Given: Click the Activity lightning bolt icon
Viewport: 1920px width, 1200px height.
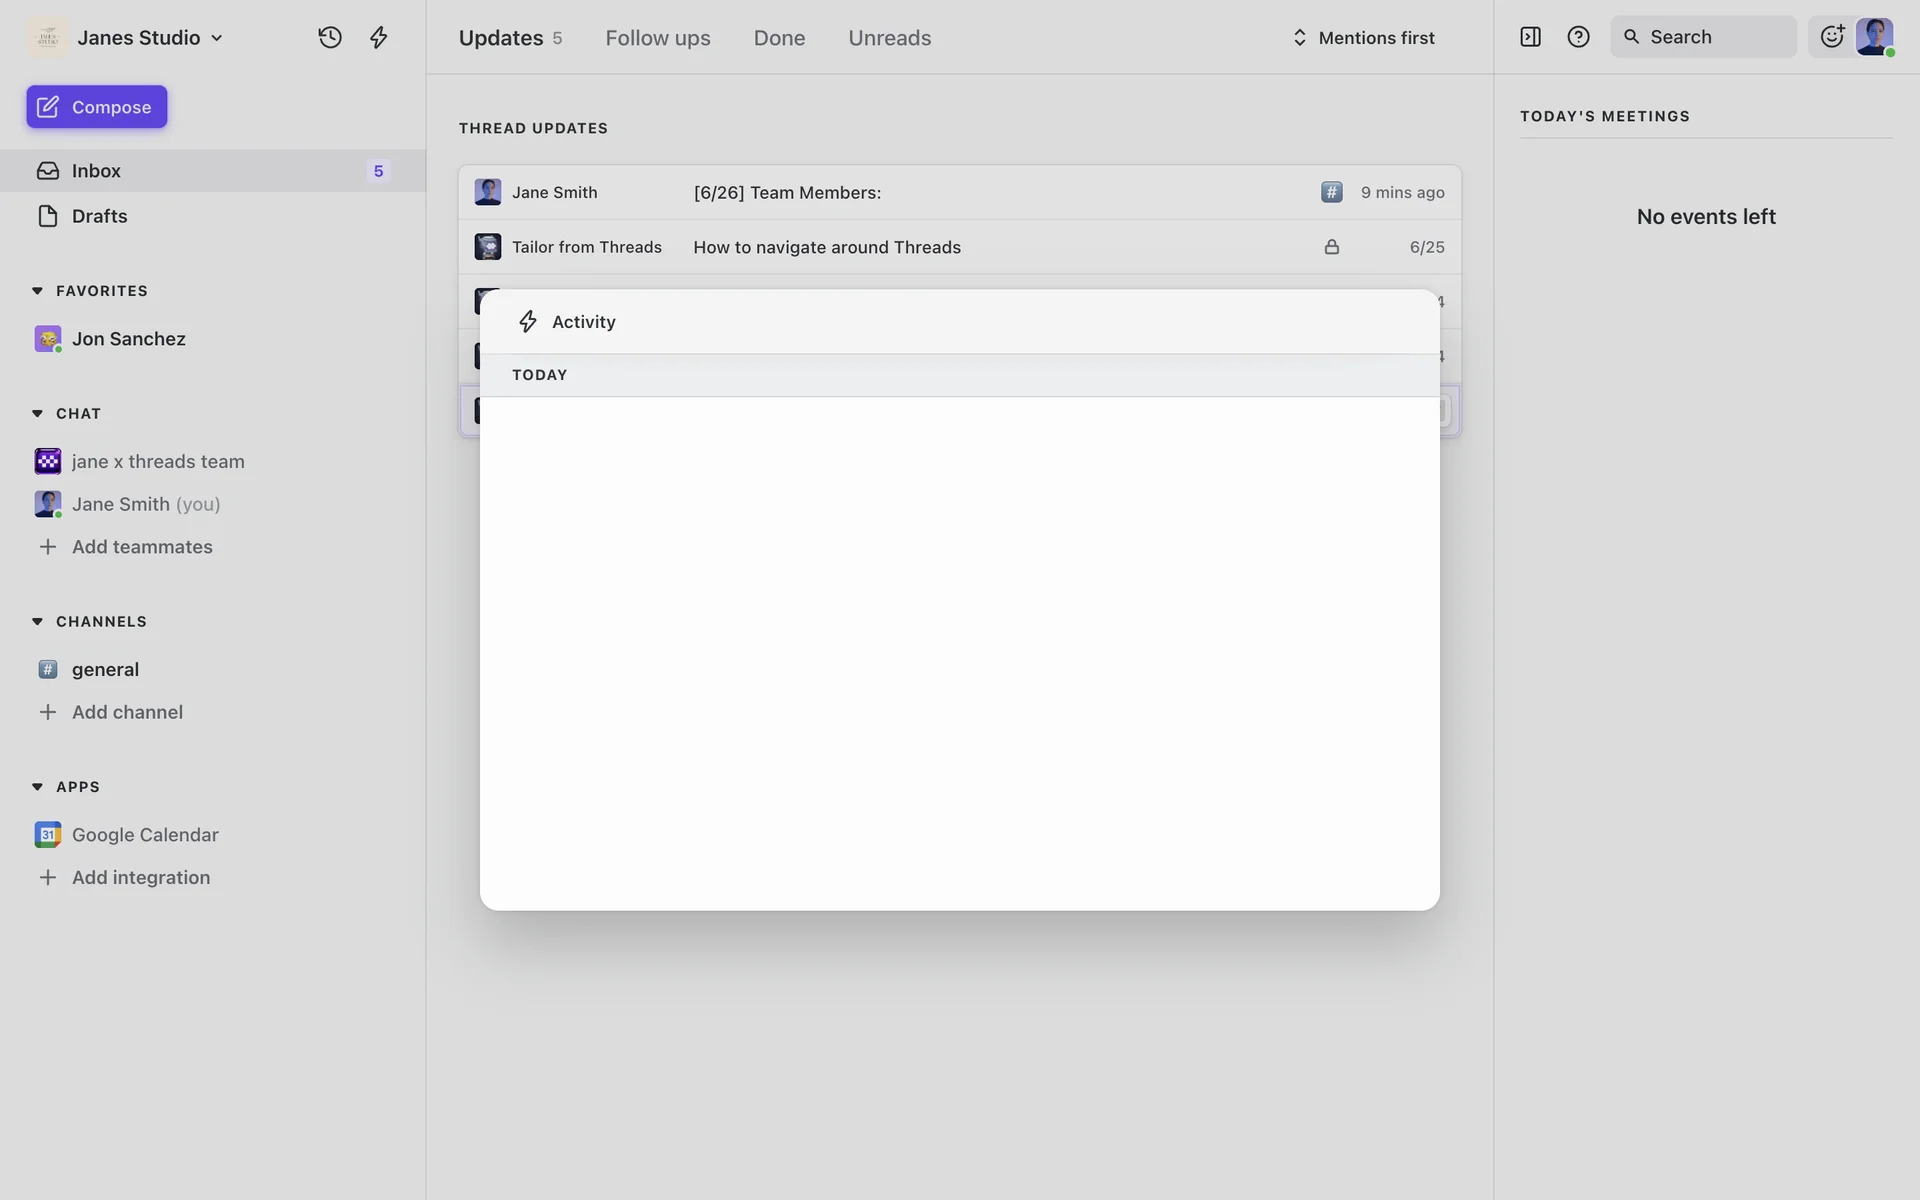Looking at the screenshot, I should [x=378, y=37].
